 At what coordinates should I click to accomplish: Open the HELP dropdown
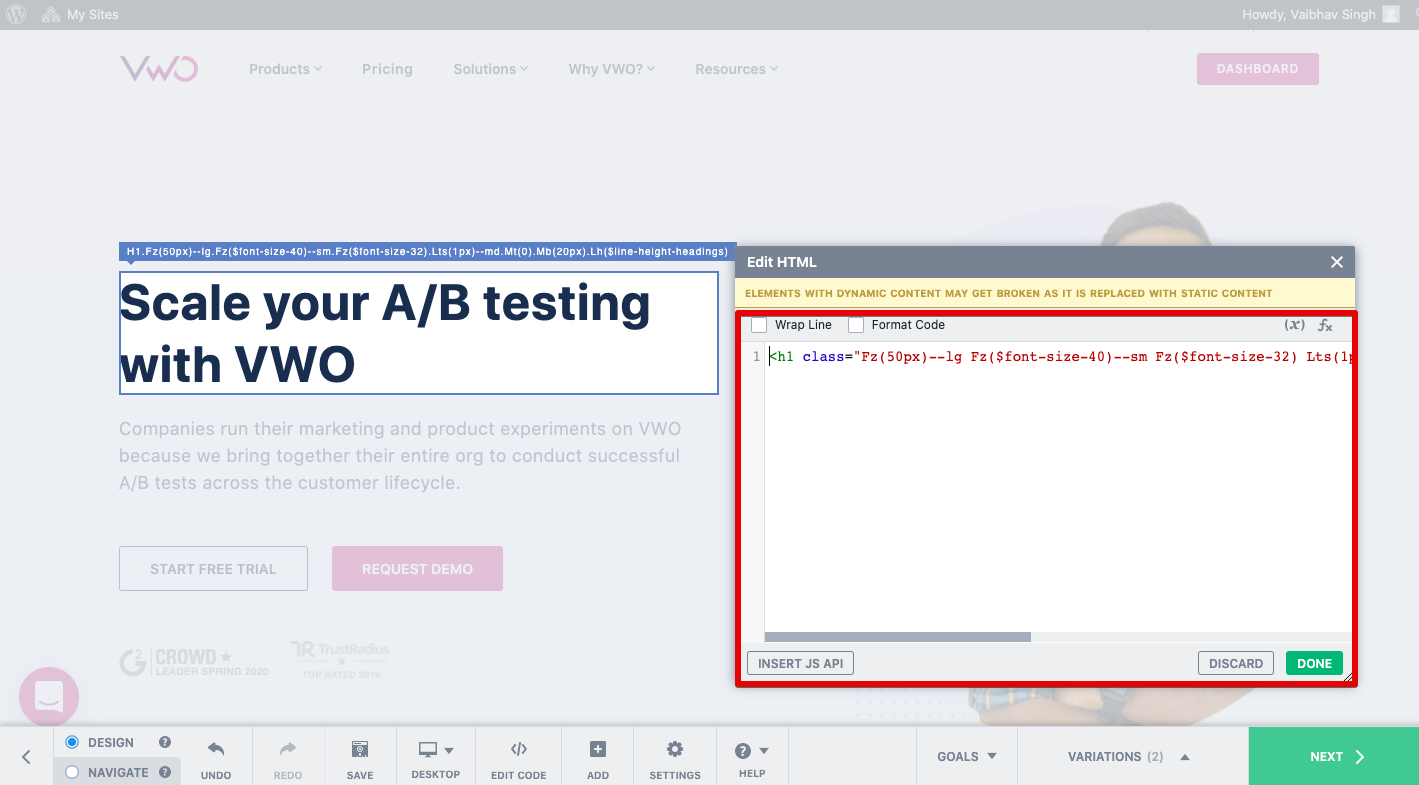click(752, 757)
